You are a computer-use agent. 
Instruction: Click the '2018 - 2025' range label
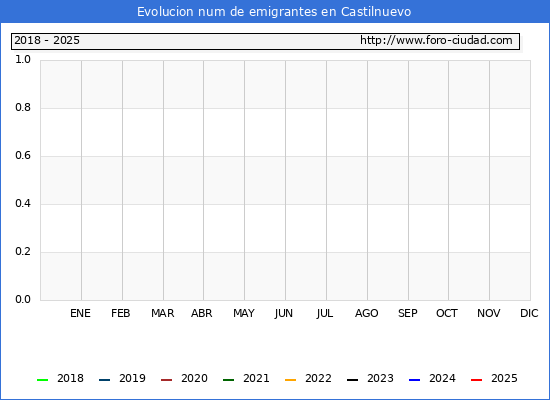pos(47,40)
